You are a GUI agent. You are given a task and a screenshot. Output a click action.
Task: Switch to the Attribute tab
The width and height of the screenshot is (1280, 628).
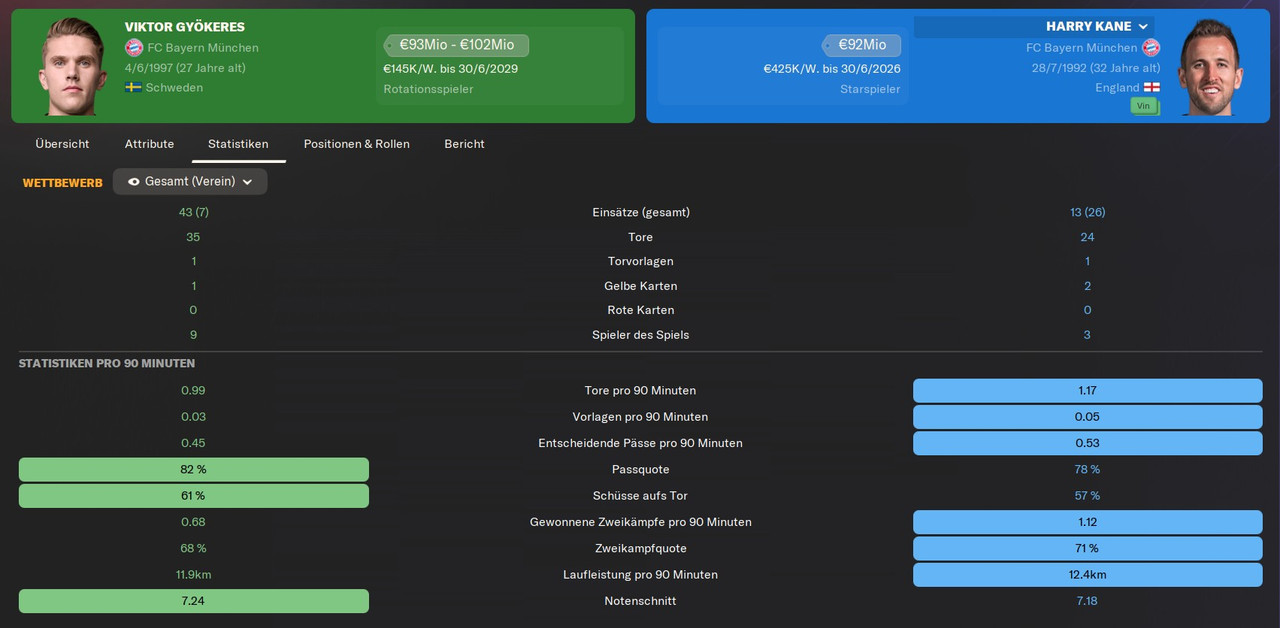(x=149, y=144)
